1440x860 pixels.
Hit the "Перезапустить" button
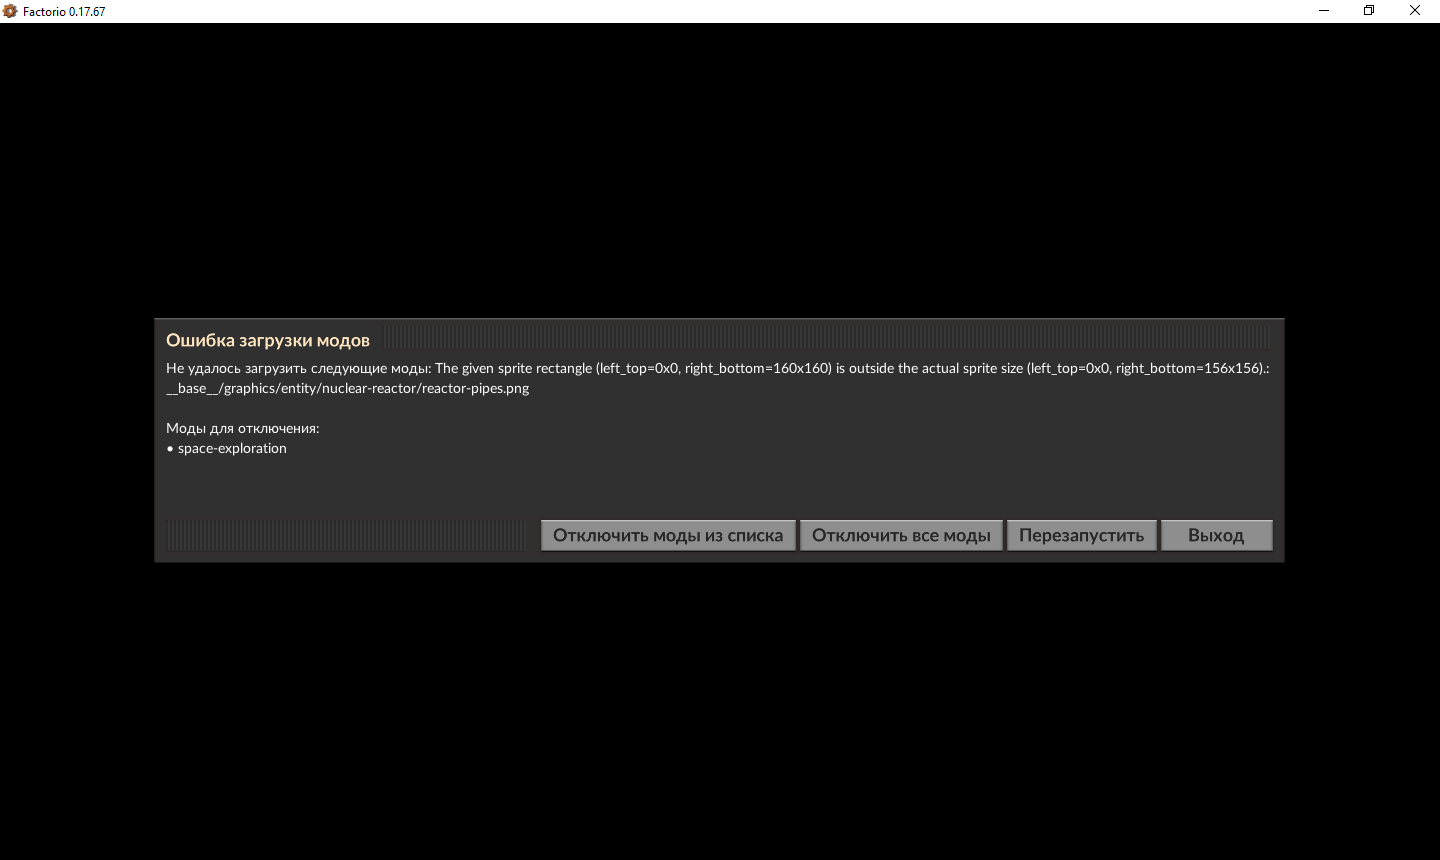1081,535
